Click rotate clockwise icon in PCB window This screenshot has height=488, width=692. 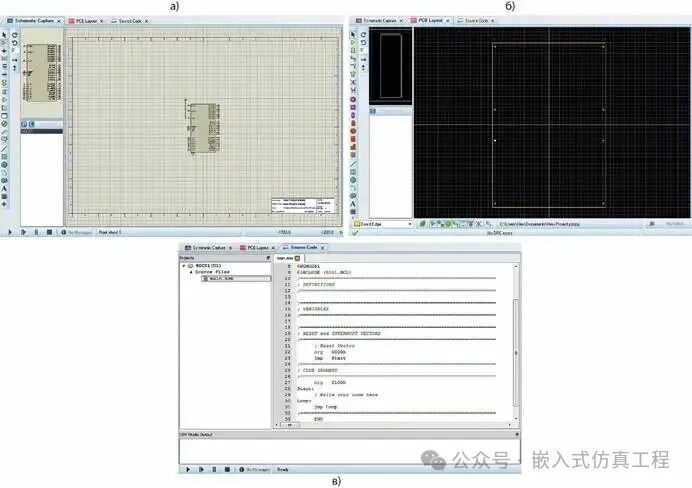363,34
